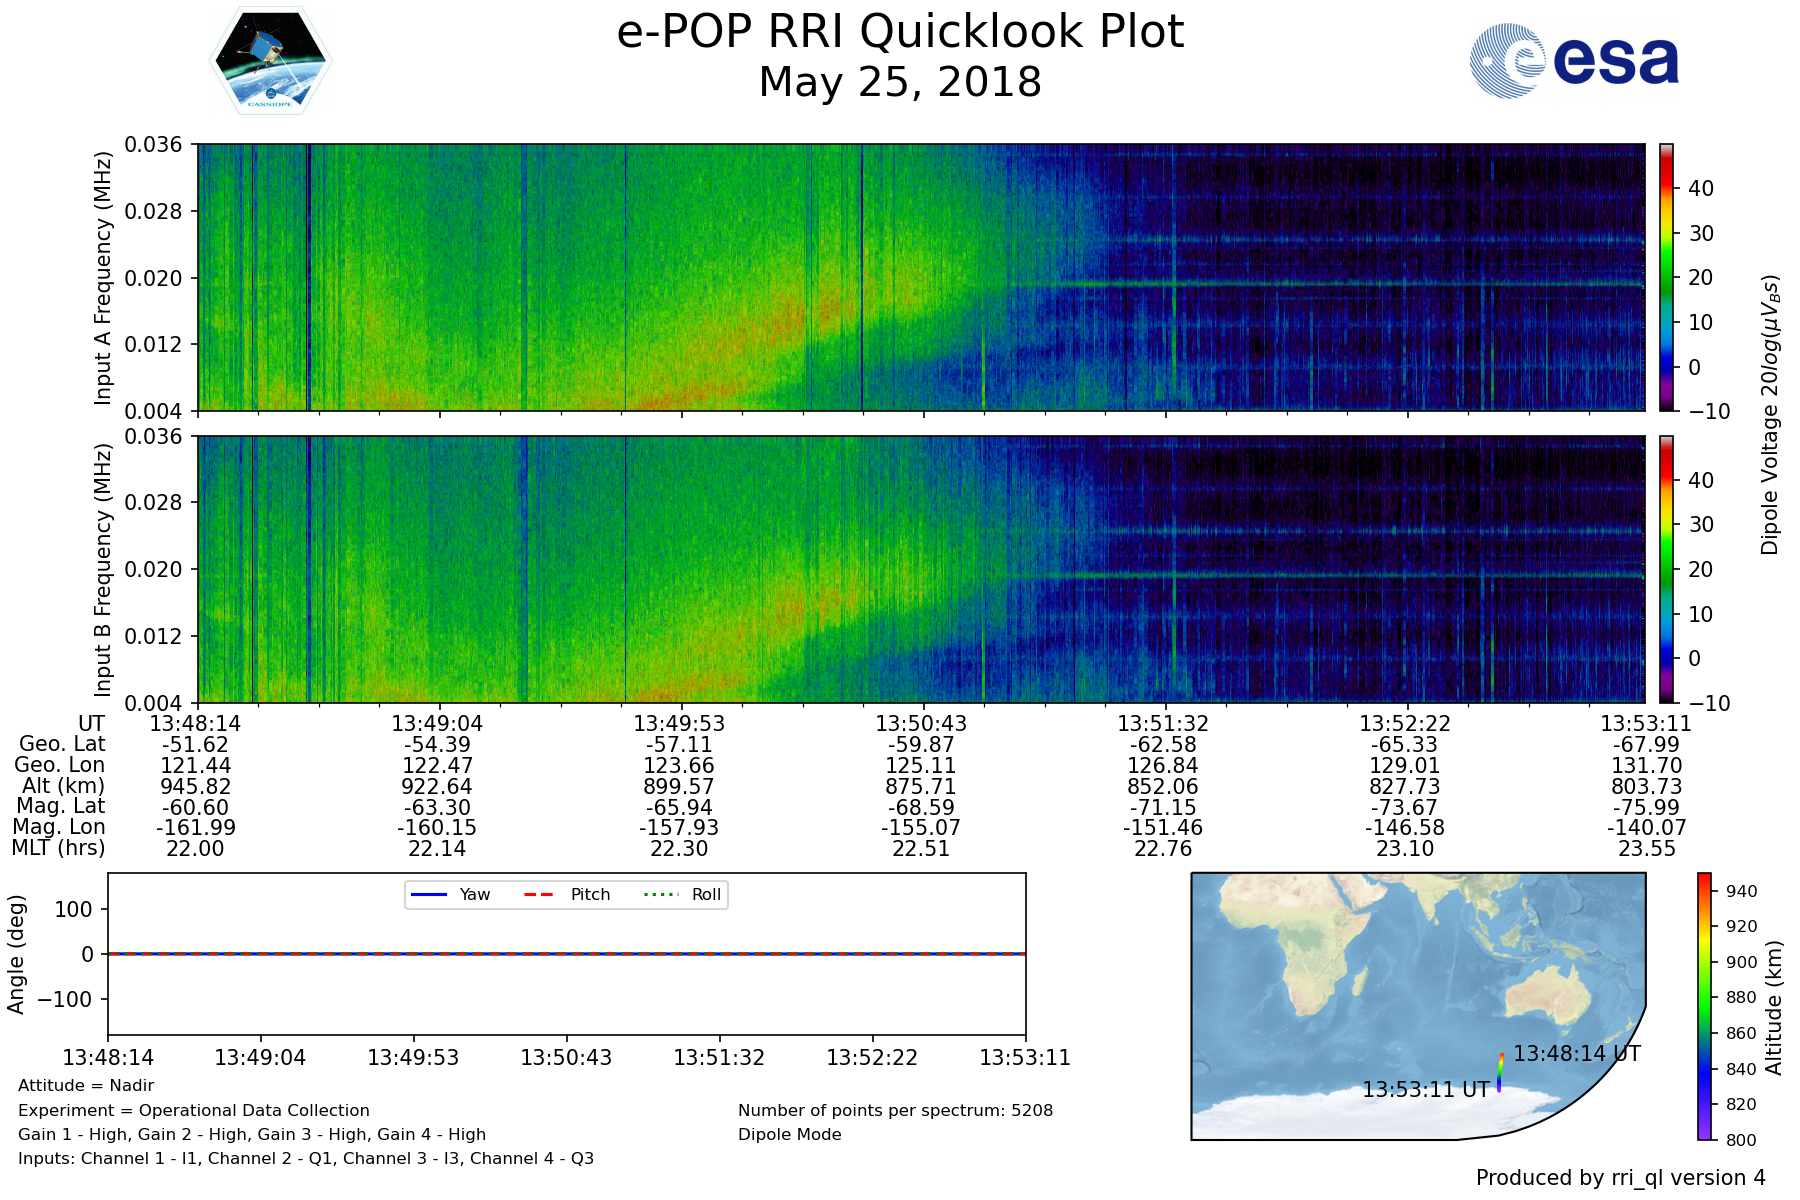This screenshot has height=1200, width=1800.
Task: Select the green dotted Roll legend entry
Action: [683, 894]
